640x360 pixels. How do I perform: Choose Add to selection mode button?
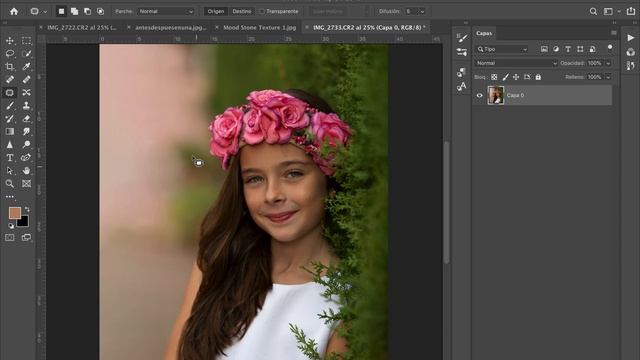tap(74, 11)
